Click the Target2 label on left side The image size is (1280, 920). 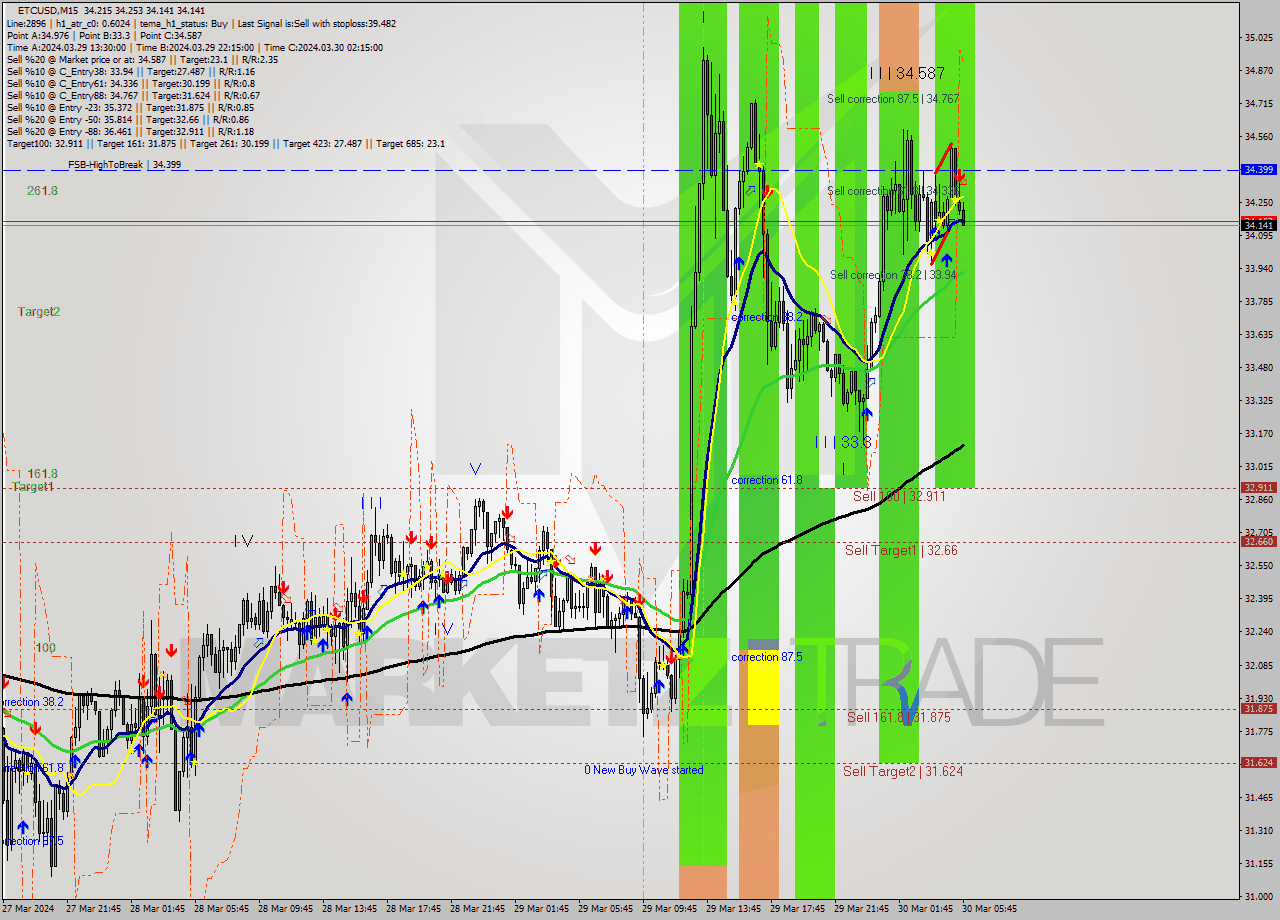coord(39,311)
